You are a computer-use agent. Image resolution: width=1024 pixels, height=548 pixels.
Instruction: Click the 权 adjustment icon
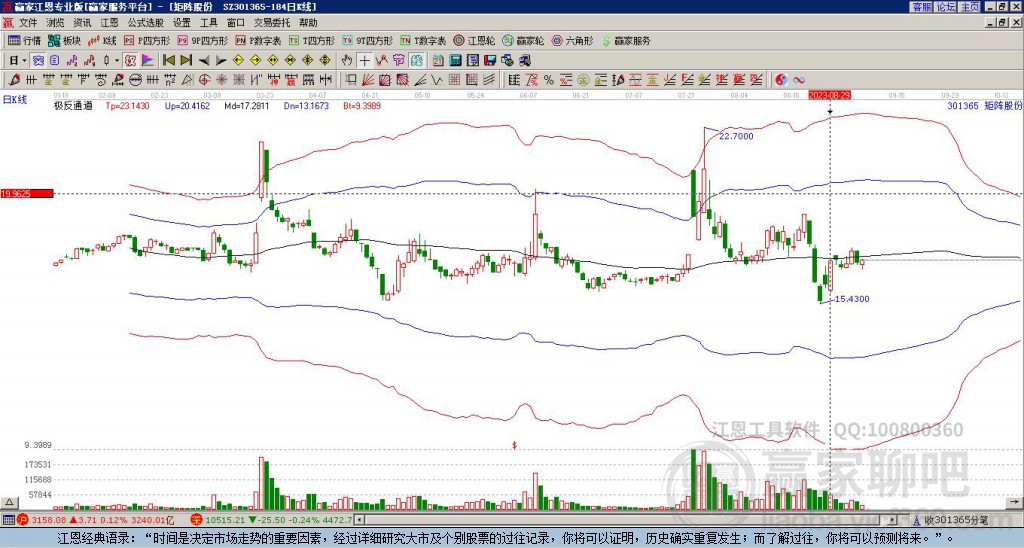point(130,61)
